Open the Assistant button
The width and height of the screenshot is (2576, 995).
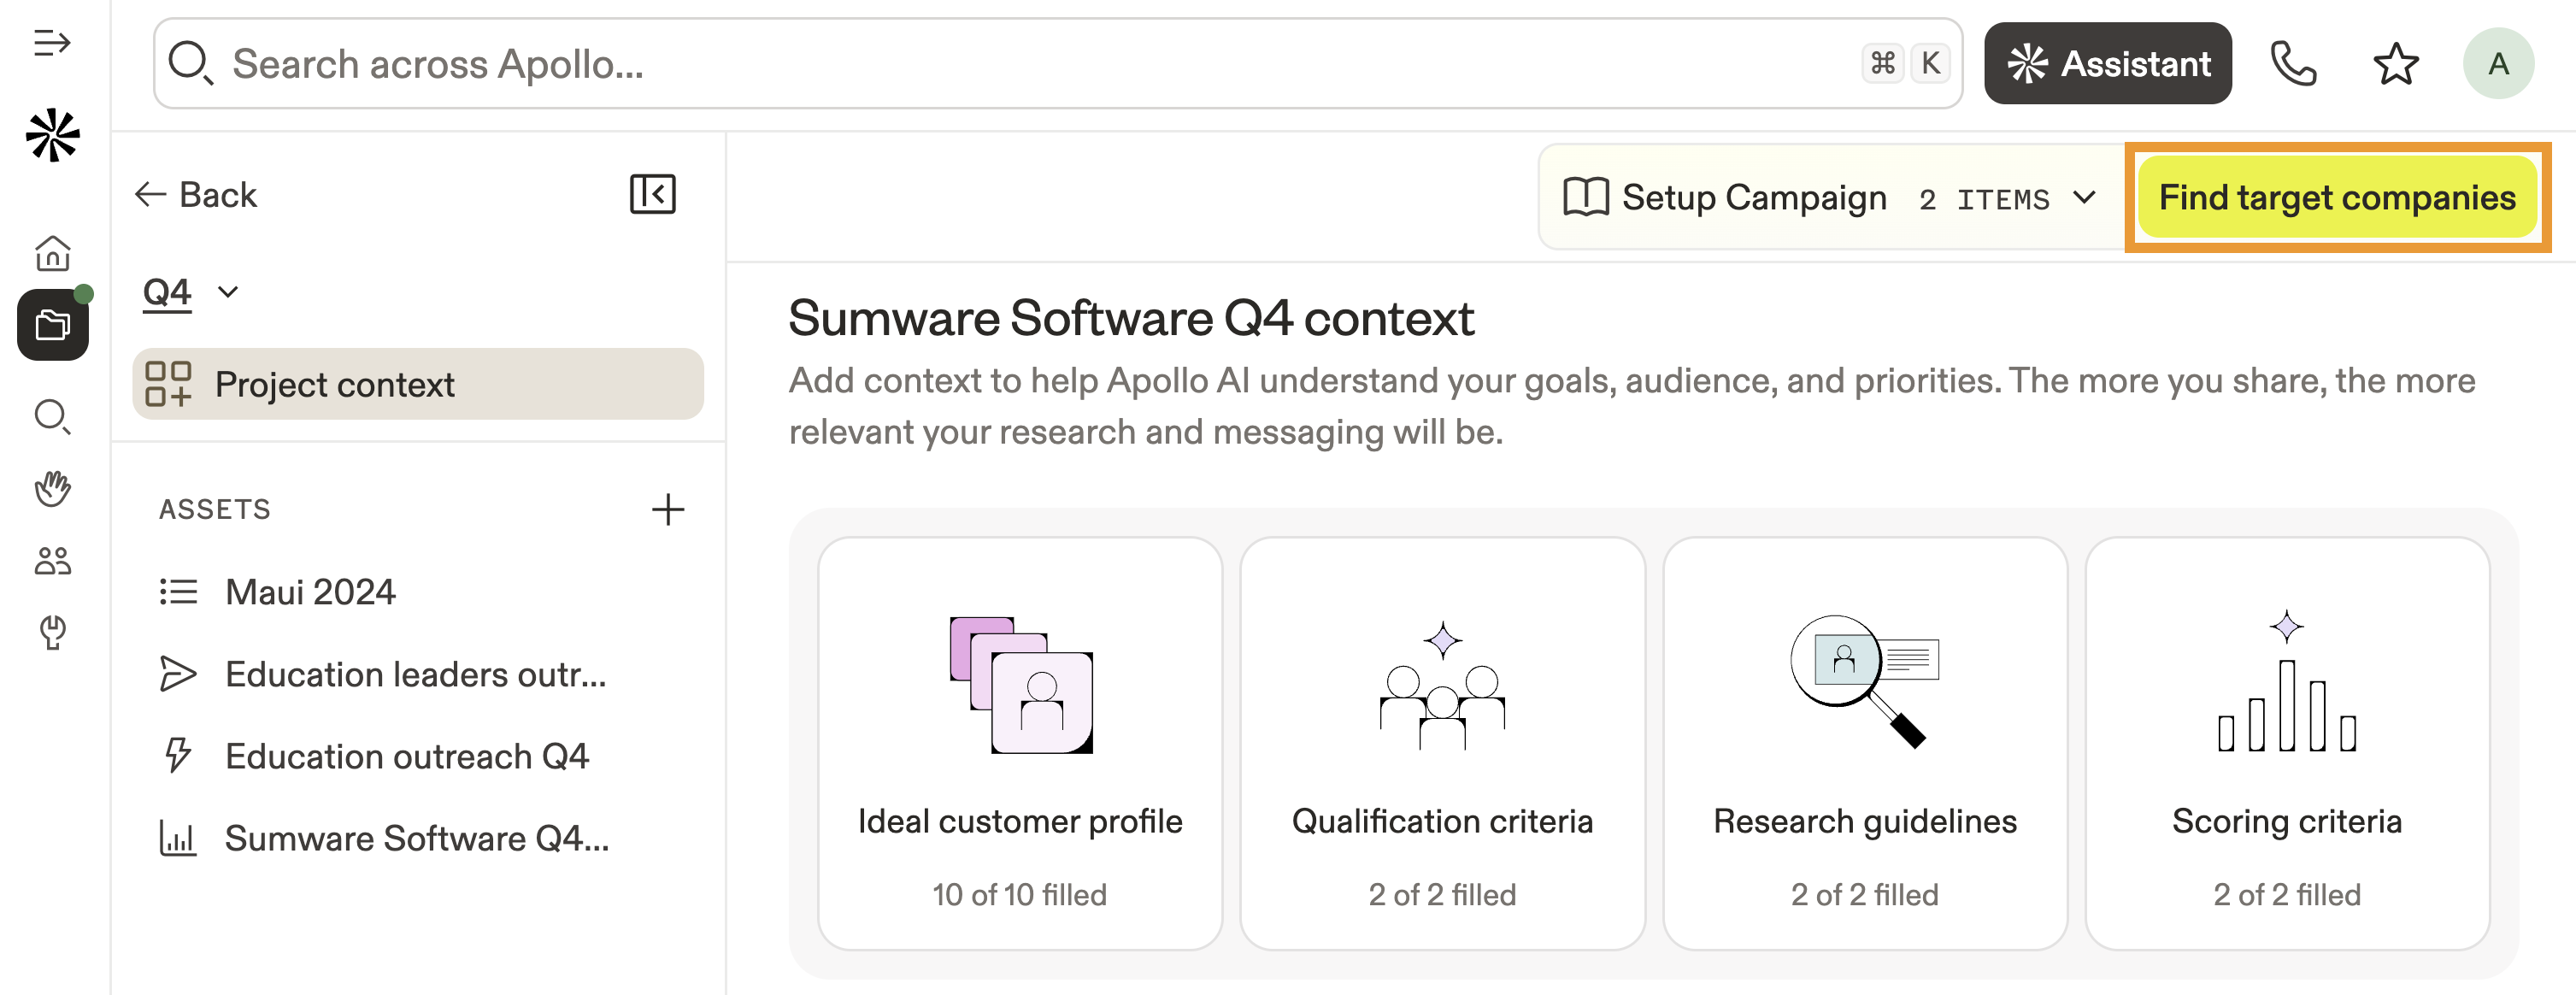pyautogui.click(x=2107, y=64)
